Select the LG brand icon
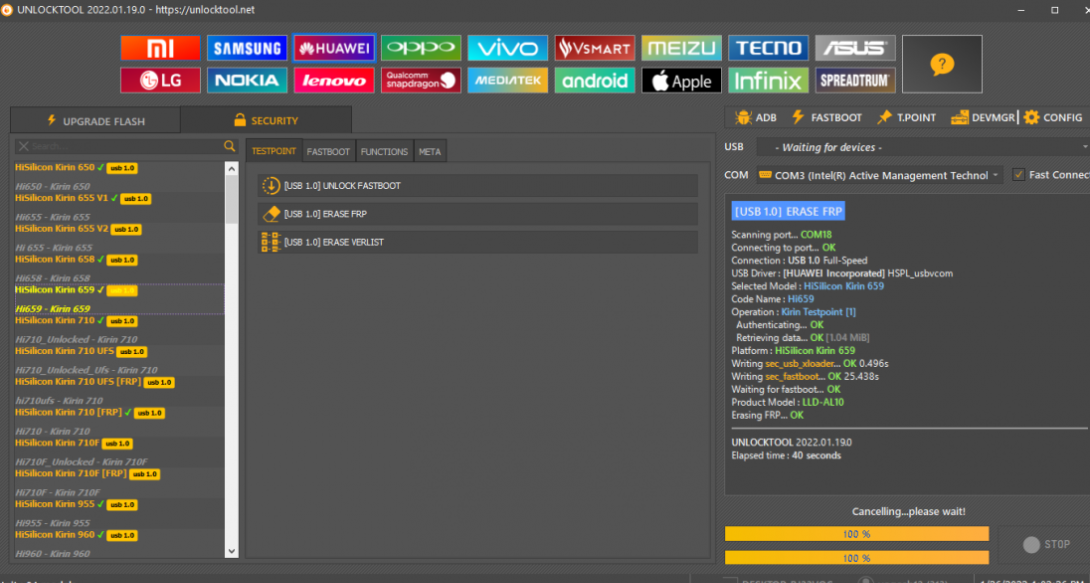Screen dimensions: 1090x583 160,80
